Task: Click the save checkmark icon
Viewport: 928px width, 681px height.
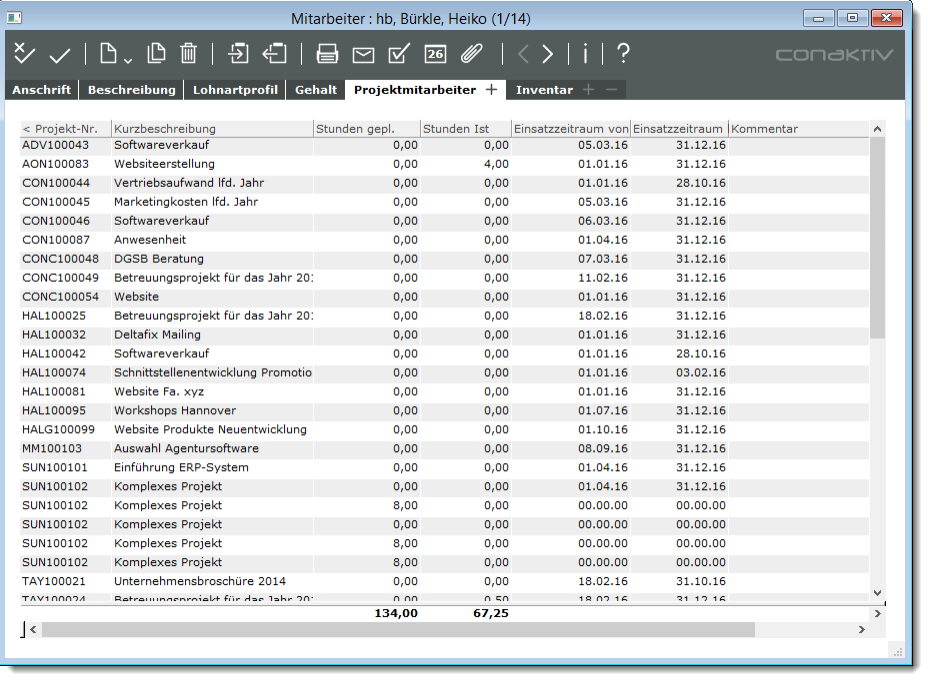Action: tap(60, 54)
